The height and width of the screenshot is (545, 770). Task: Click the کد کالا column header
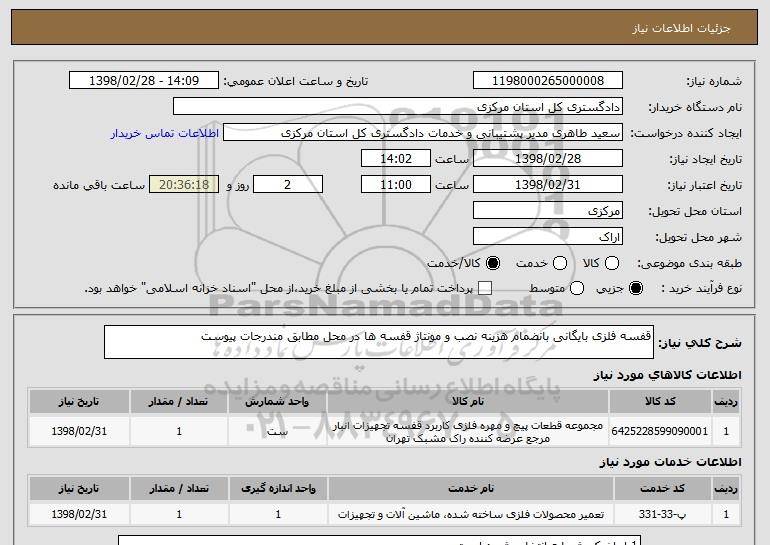[660, 402]
